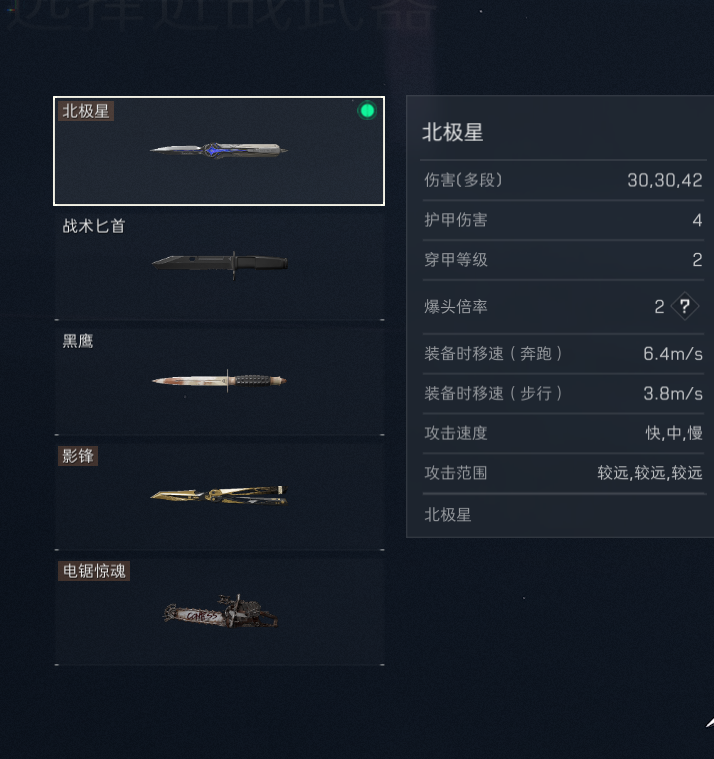Click the 装备时移速（奔跑）stat row
This screenshot has width=714, height=759.
coord(563,354)
